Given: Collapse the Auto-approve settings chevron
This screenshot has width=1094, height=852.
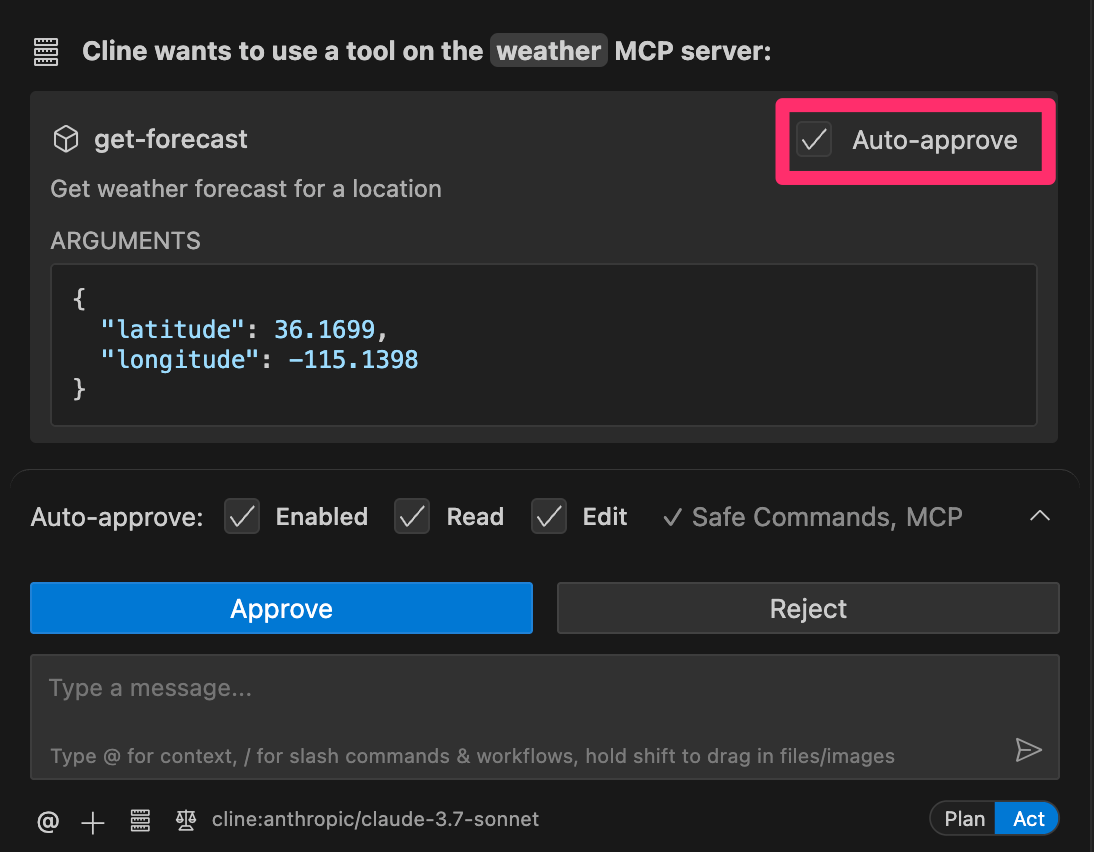Looking at the screenshot, I should pyautogui.click(x=1040, y=516).
